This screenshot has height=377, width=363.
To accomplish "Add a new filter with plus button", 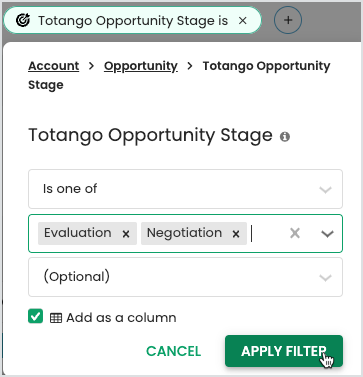I will pyautogui.click(x=288, y=20).
